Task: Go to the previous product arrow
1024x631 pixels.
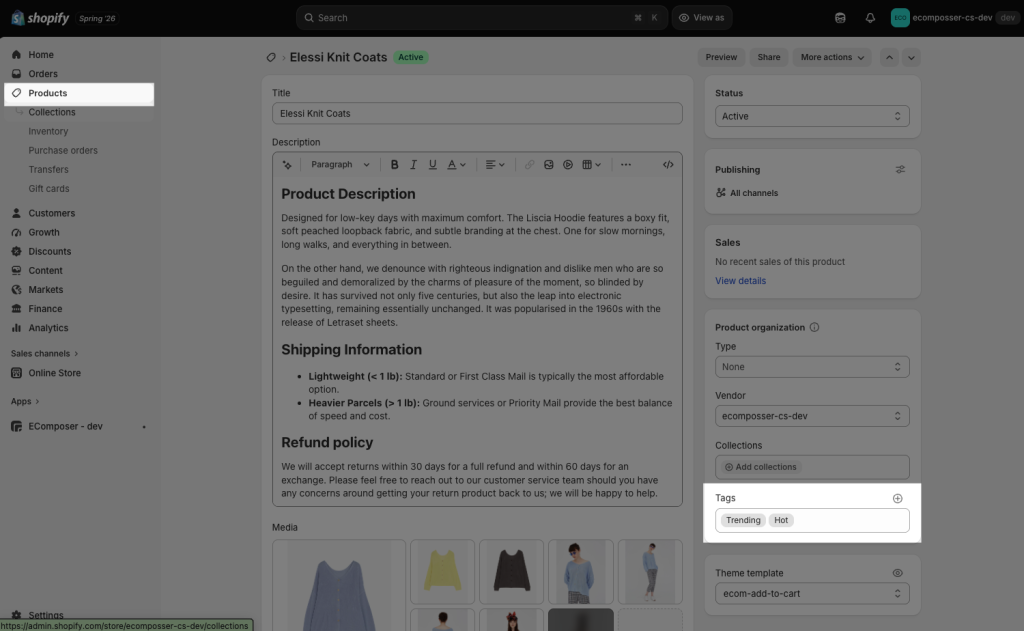Action: pyautogui.click(x=889, y=57)
